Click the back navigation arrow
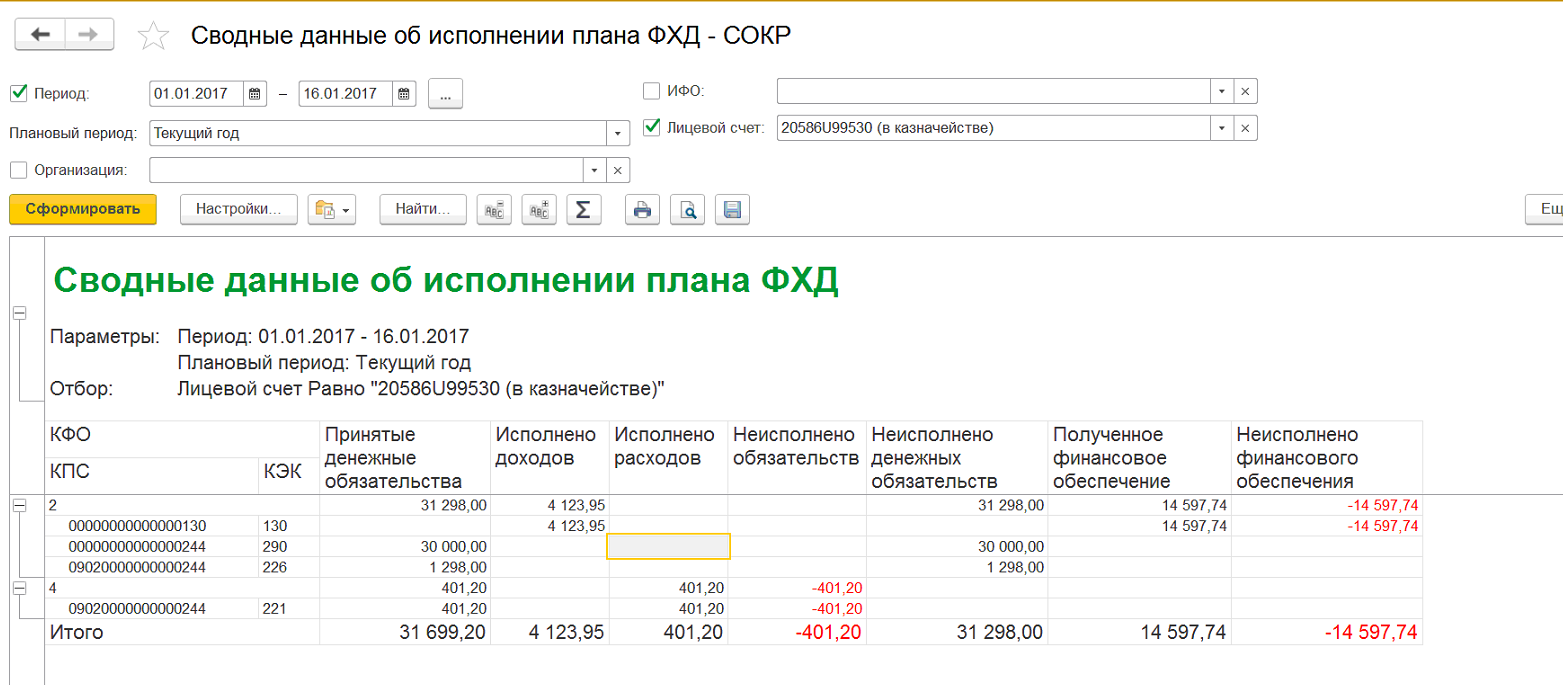Viewport: 1563px width, 685px height. click(40, 35)
